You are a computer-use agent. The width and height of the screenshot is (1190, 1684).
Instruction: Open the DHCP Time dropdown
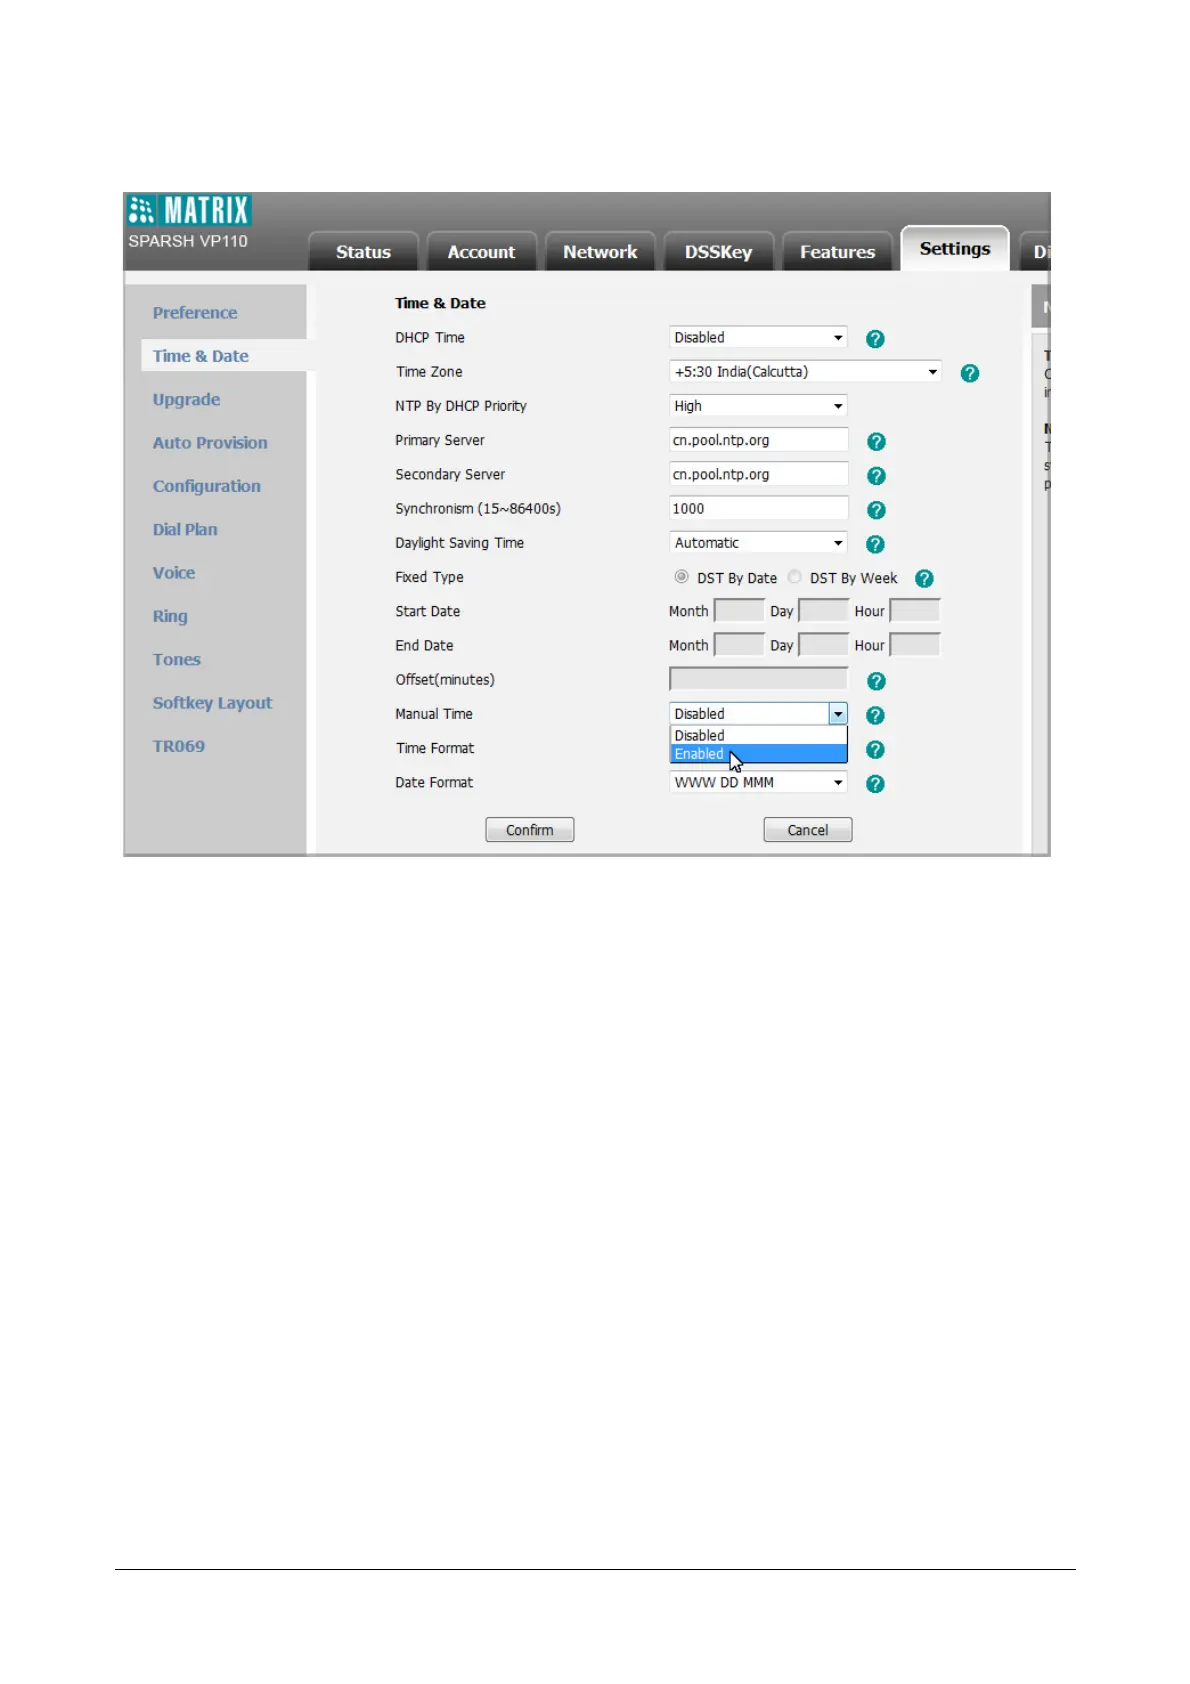[x=758, y=338]
